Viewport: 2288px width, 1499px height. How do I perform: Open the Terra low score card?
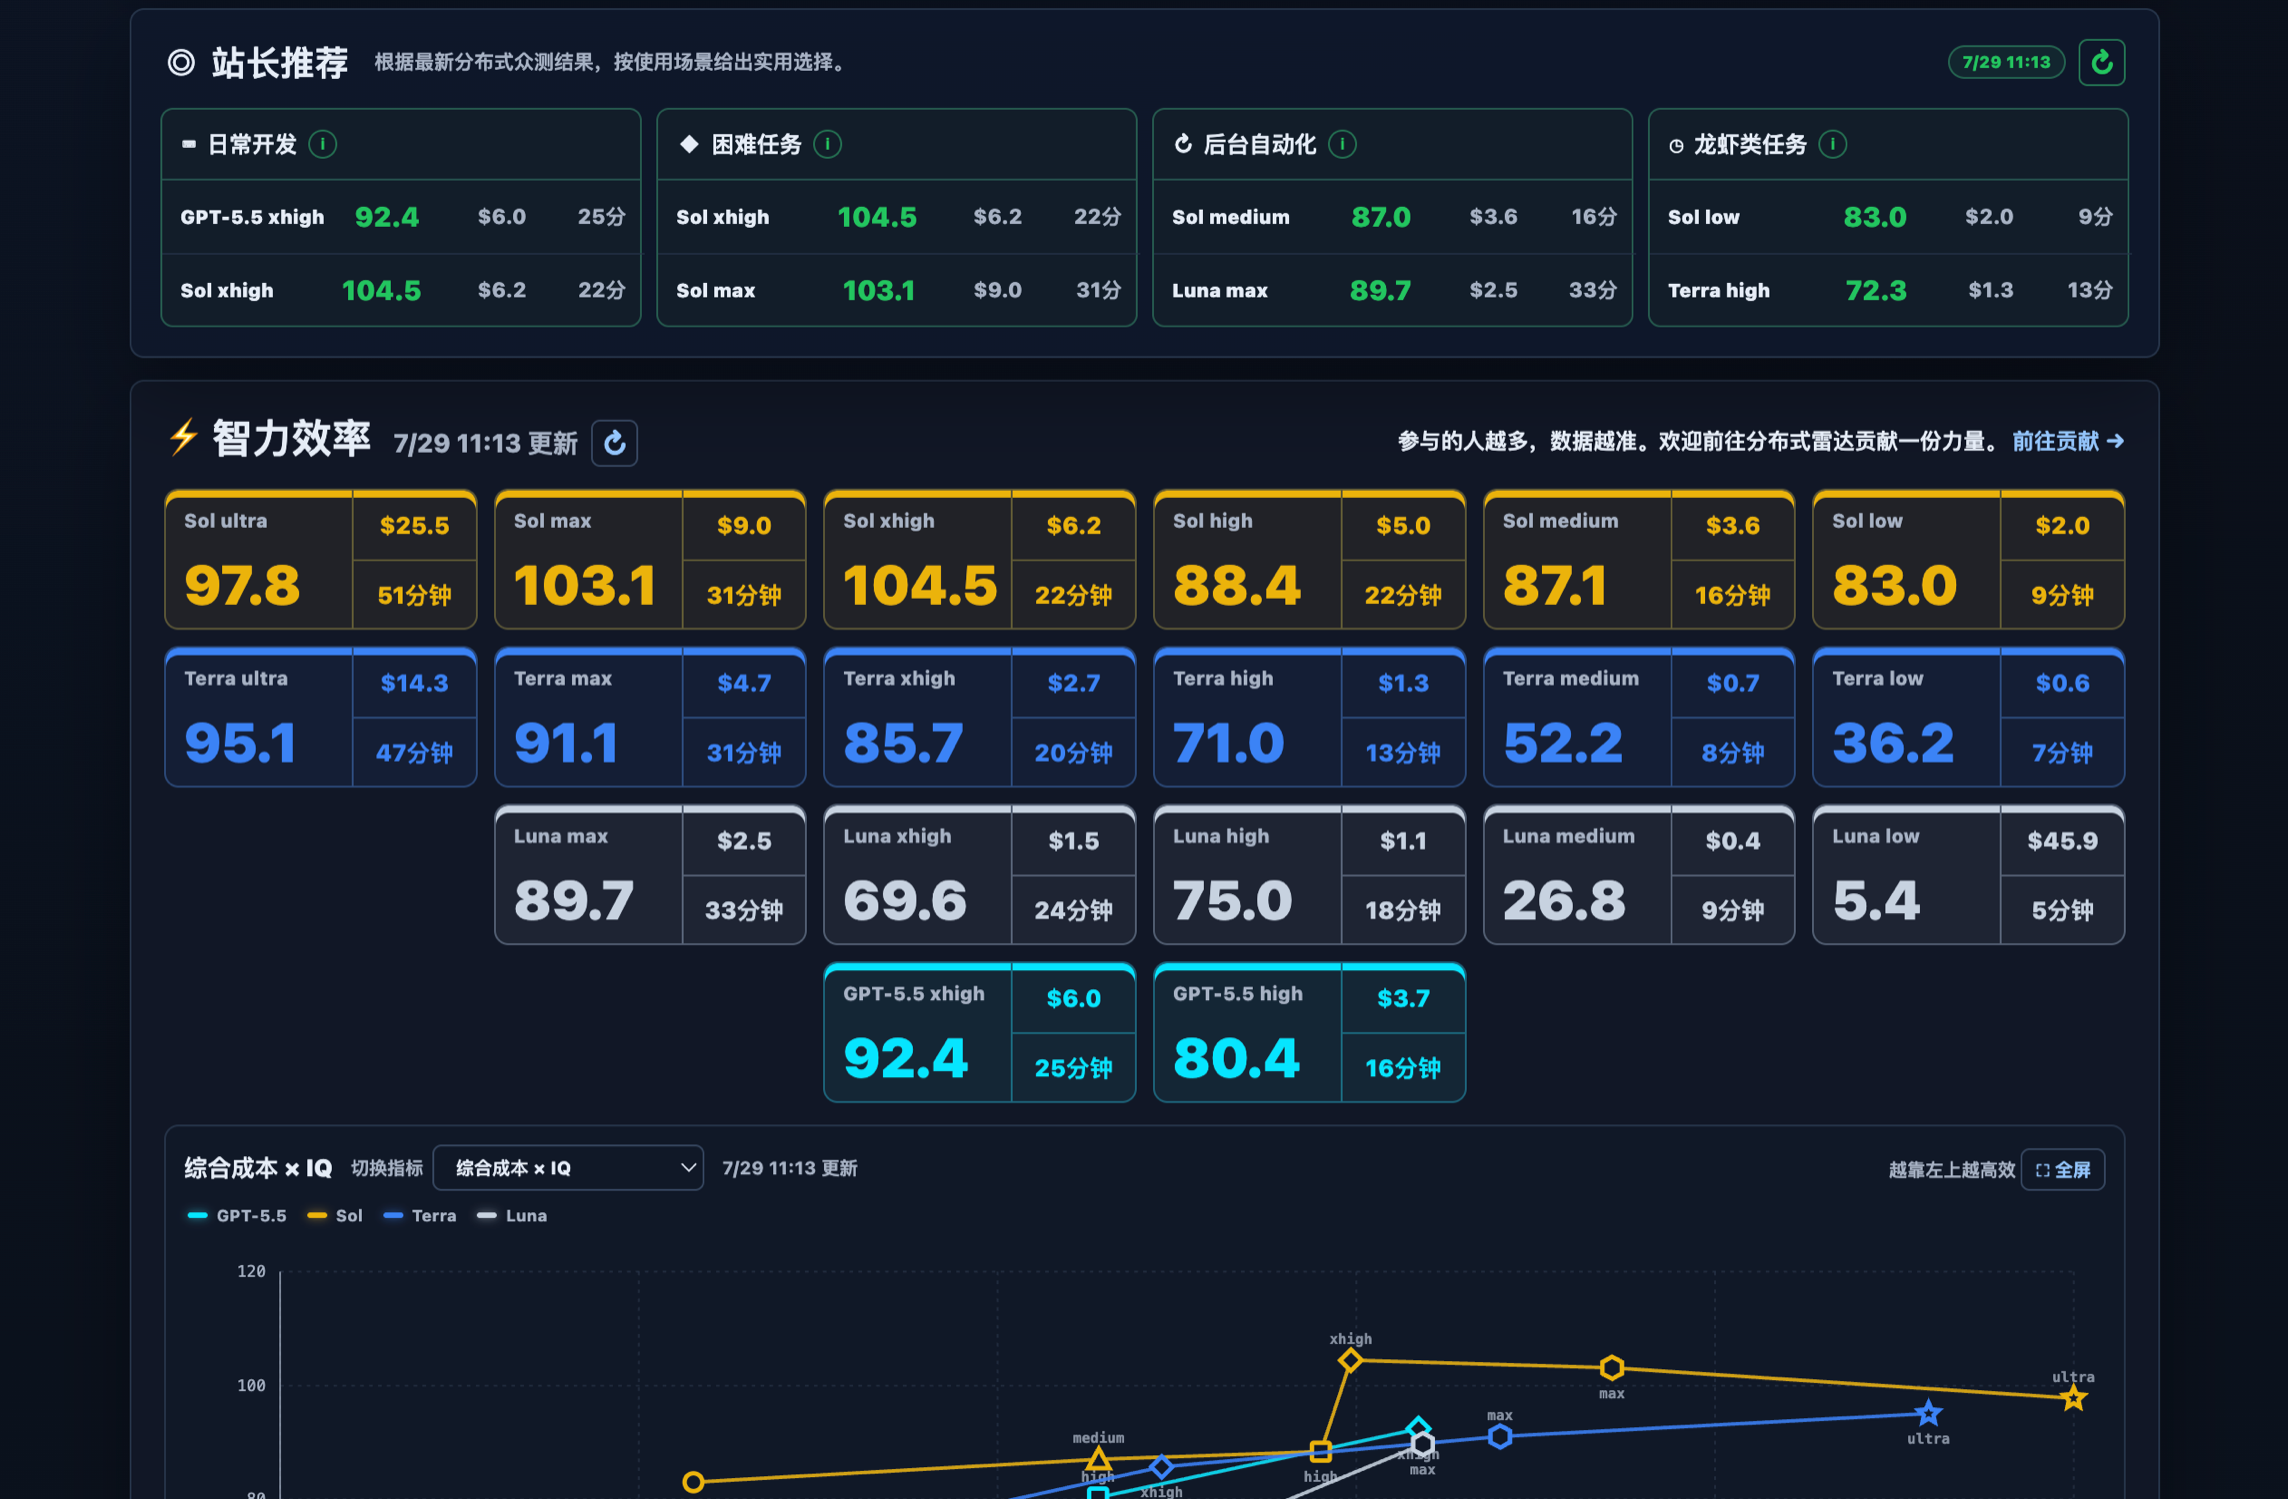(x=1968, y=717)
